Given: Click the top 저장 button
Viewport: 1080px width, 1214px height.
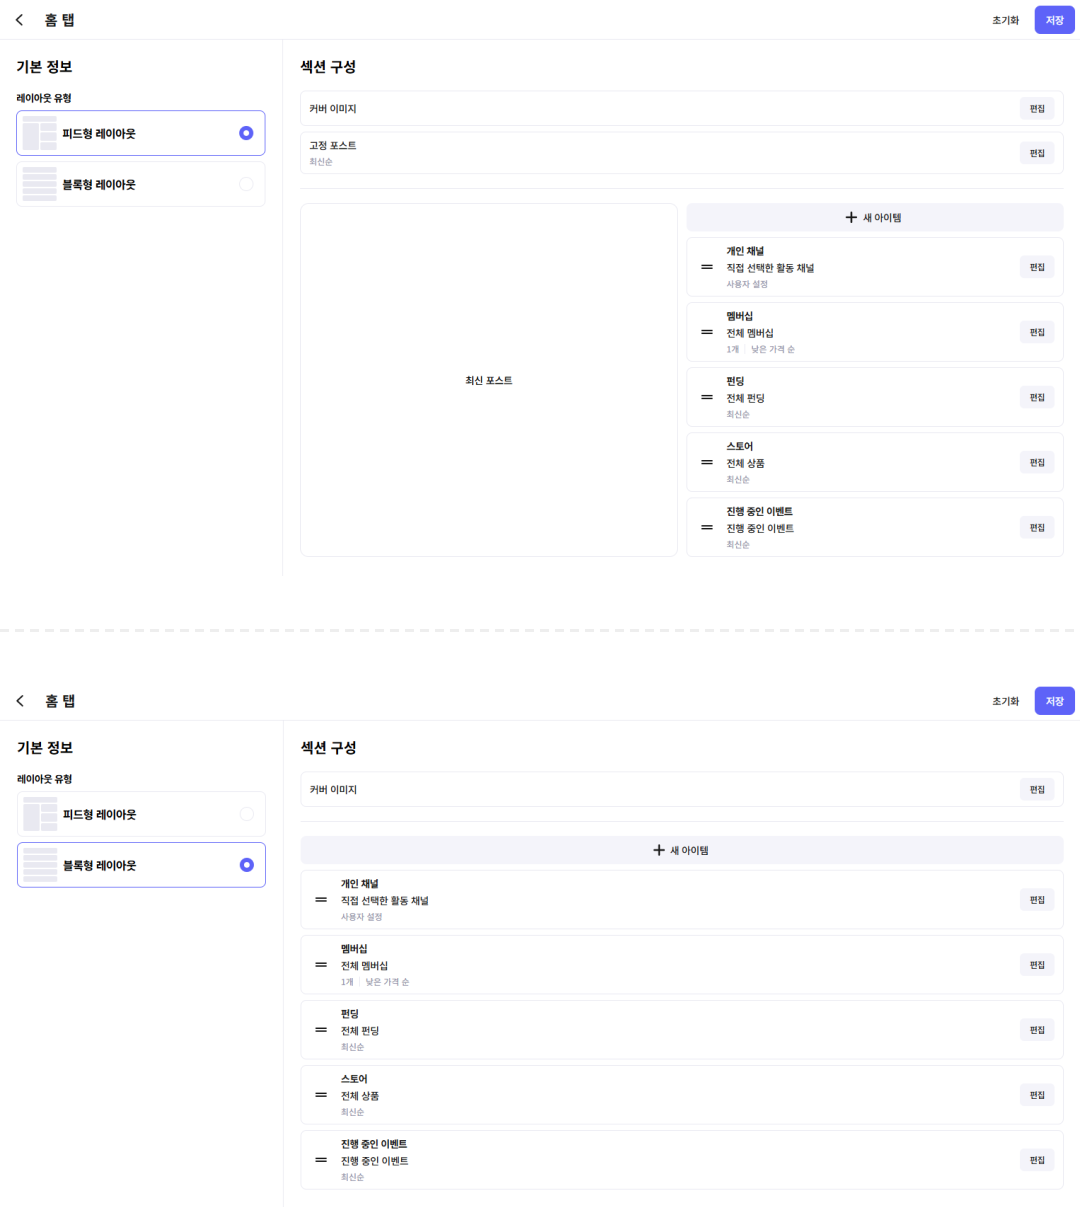Looking at the screenshot, I should pyautogui.click(x=1055, y=20).
